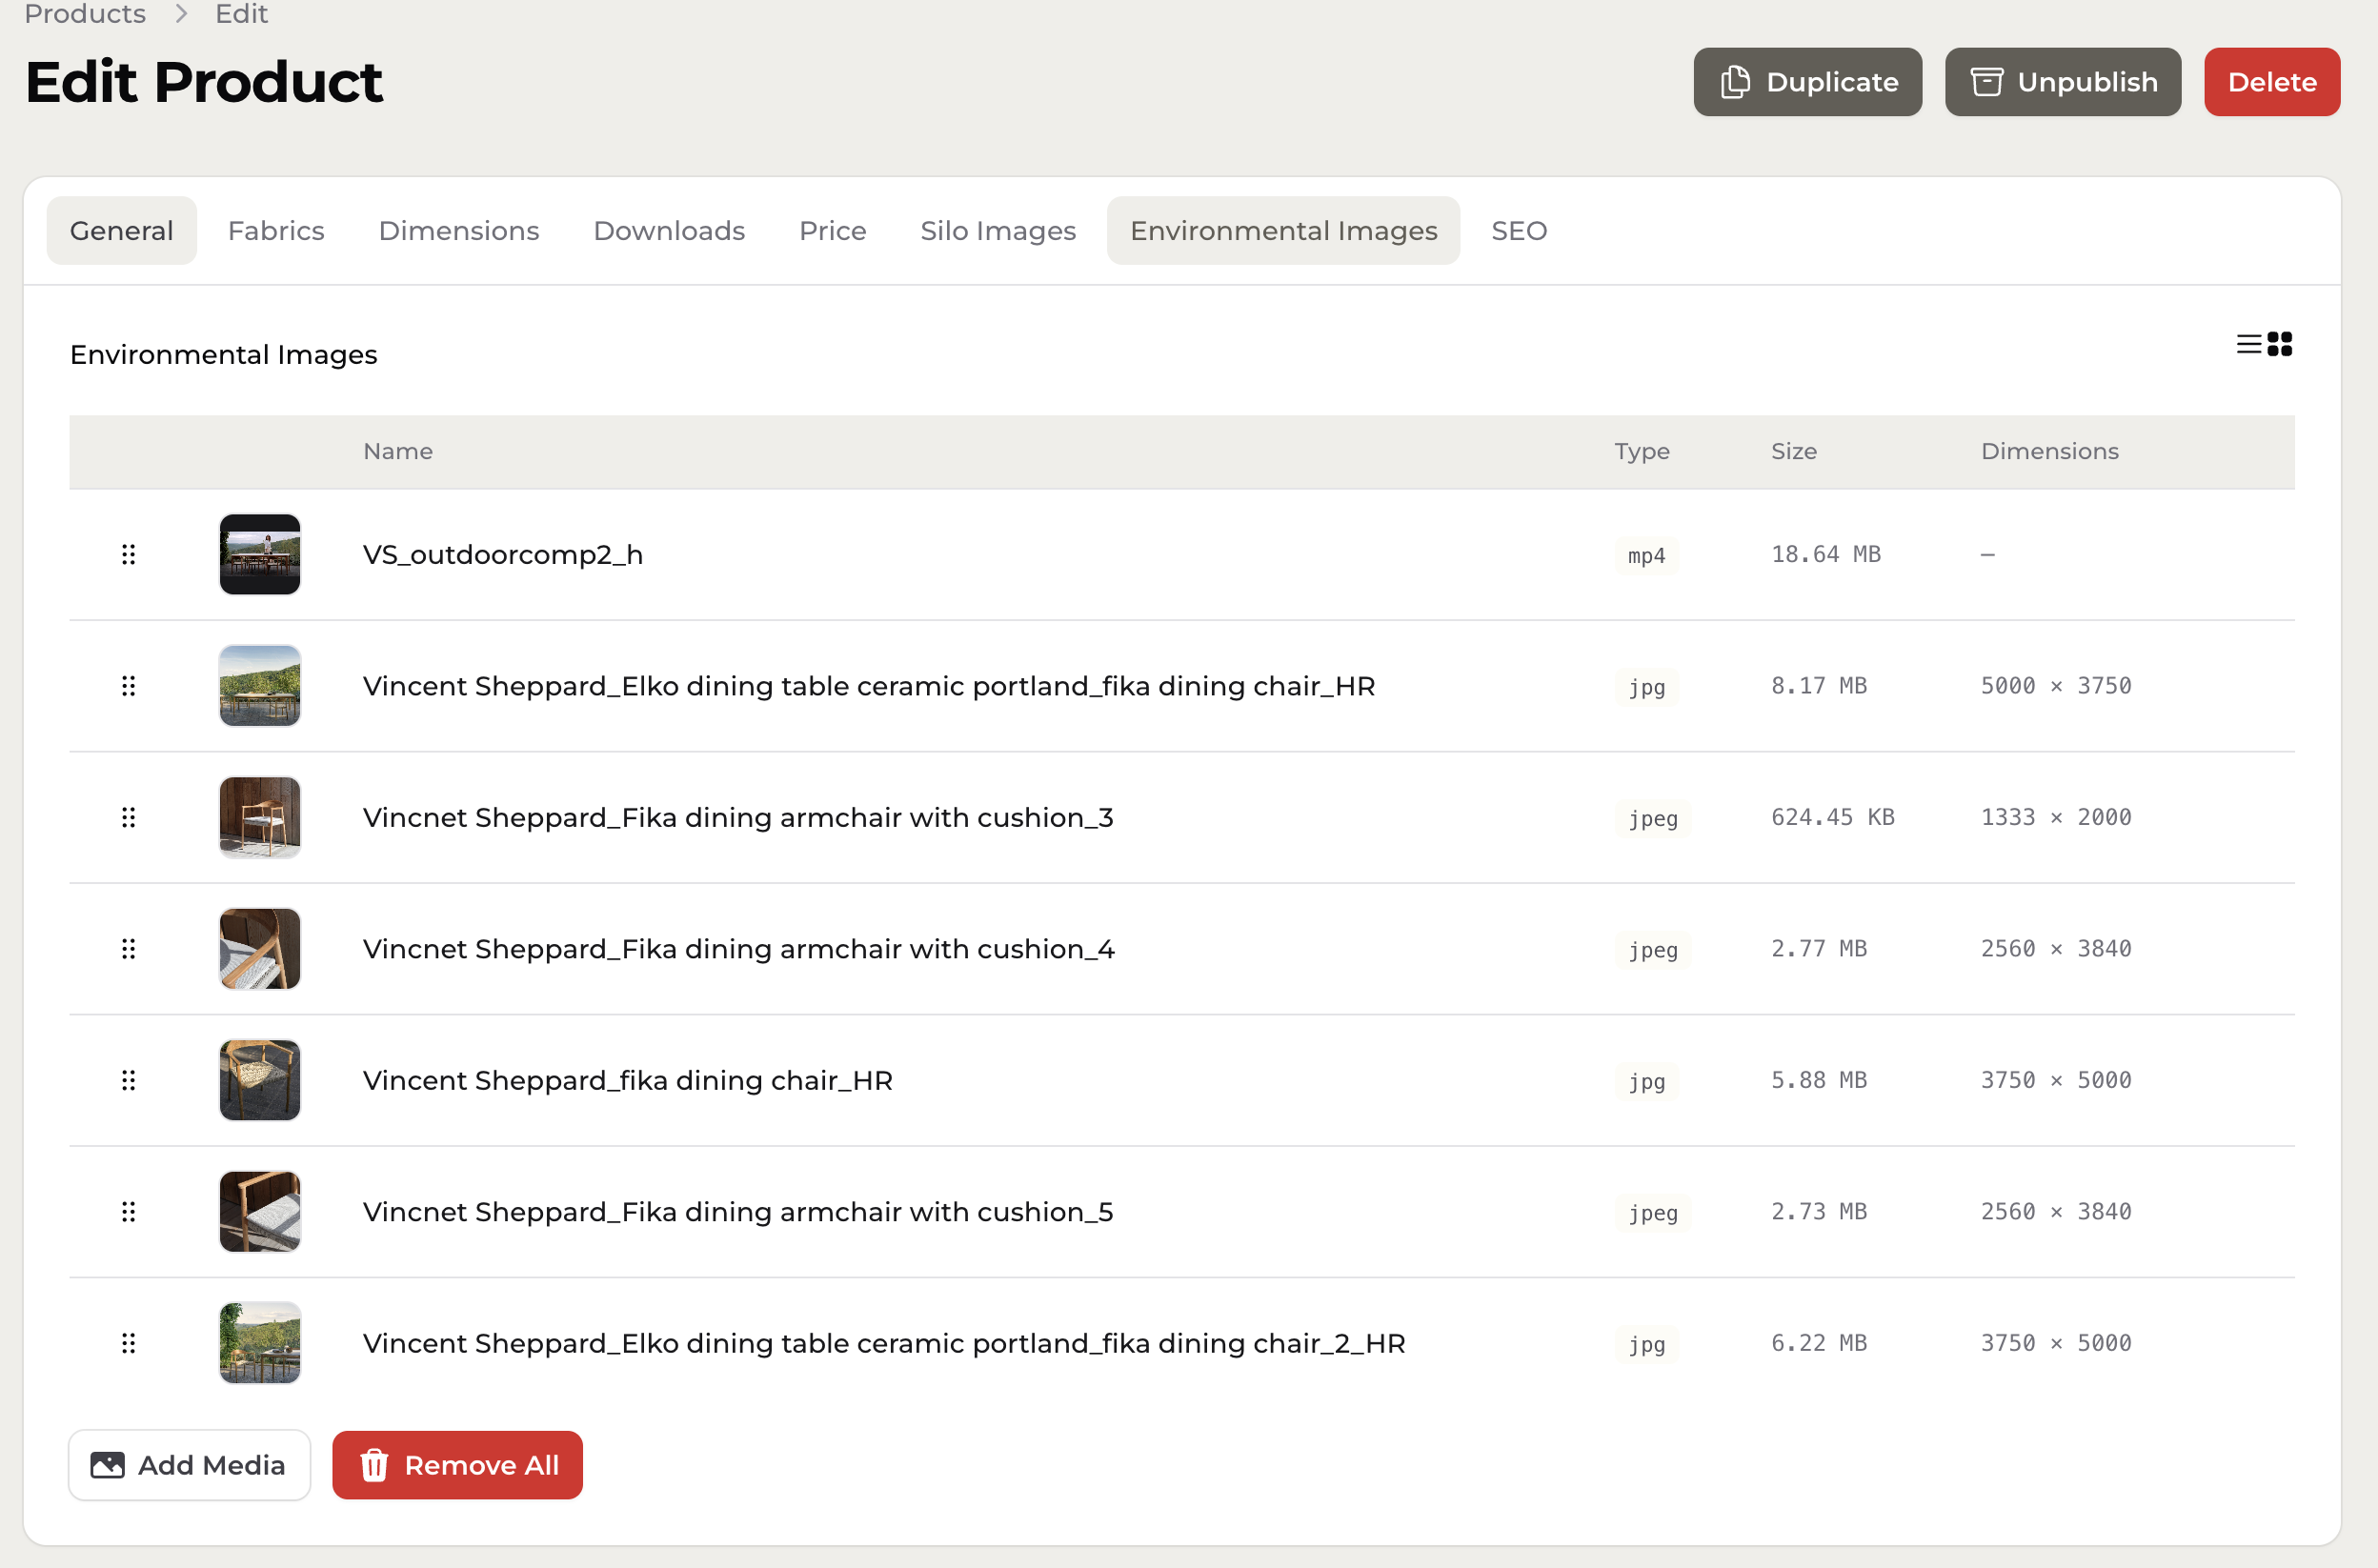This screenshot has width=2378, height=1568.
Task: Switch to list view layout icon
Action: 2249,344
